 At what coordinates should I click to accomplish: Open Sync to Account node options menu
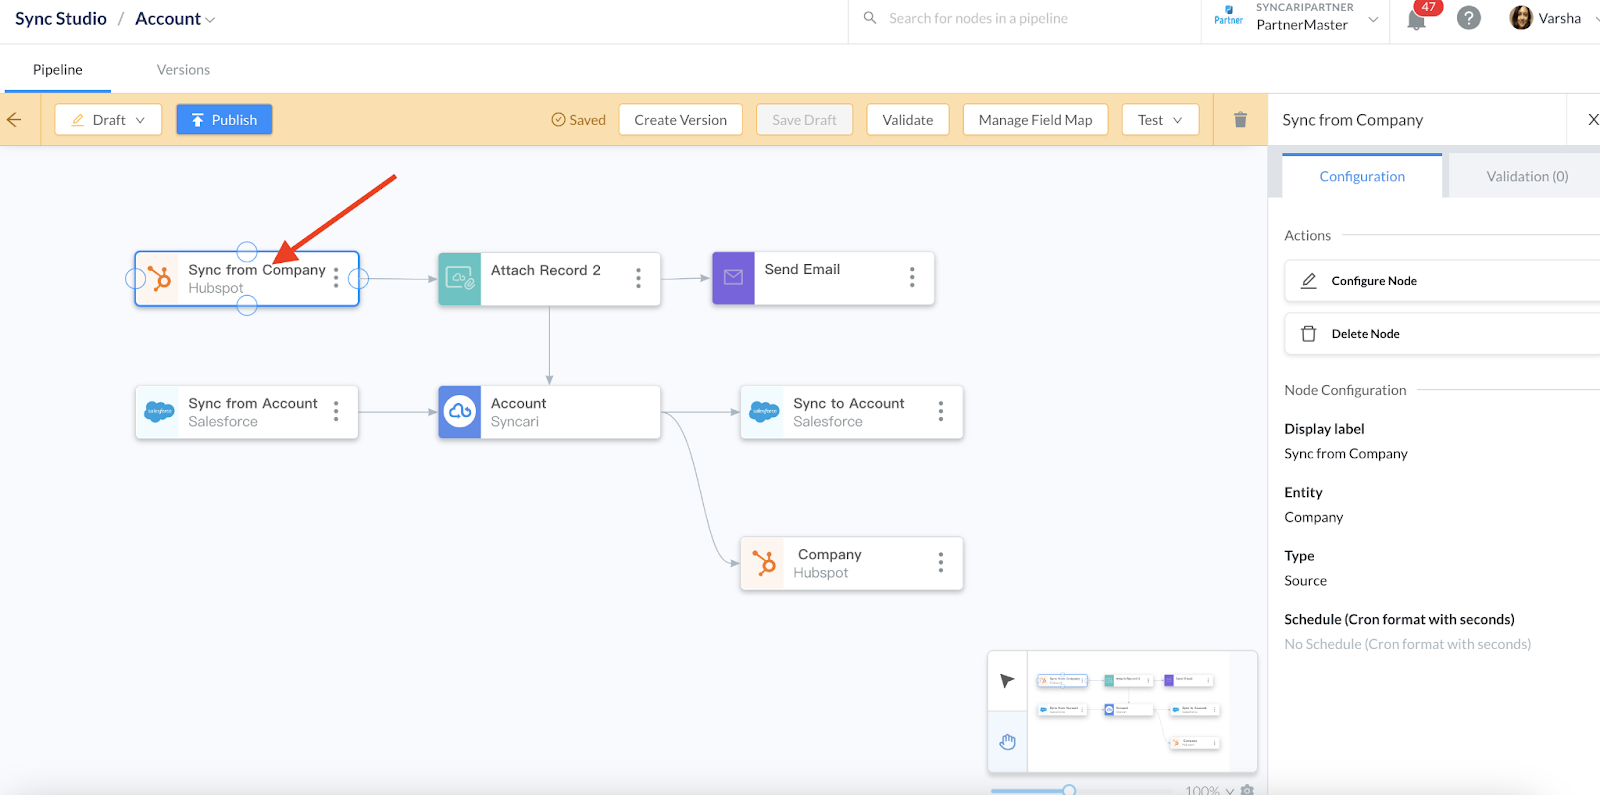[x=941, y=411]
